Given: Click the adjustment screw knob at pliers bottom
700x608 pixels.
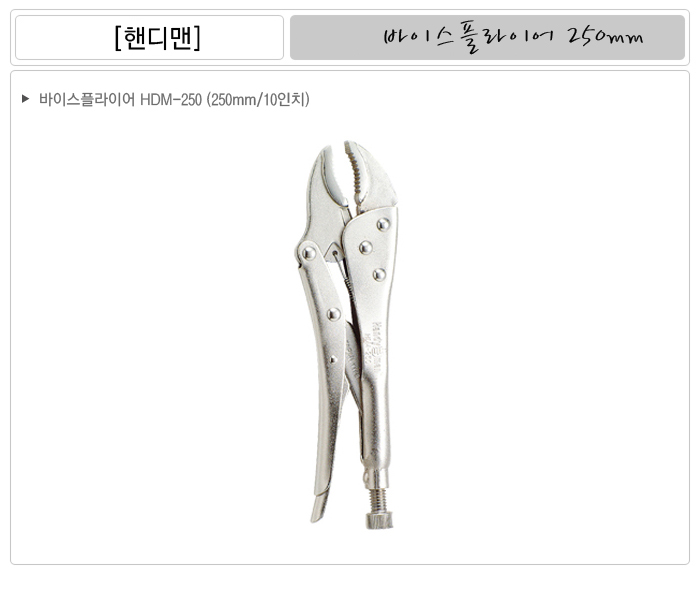Looking at the screenshot, I should (379, 521).
